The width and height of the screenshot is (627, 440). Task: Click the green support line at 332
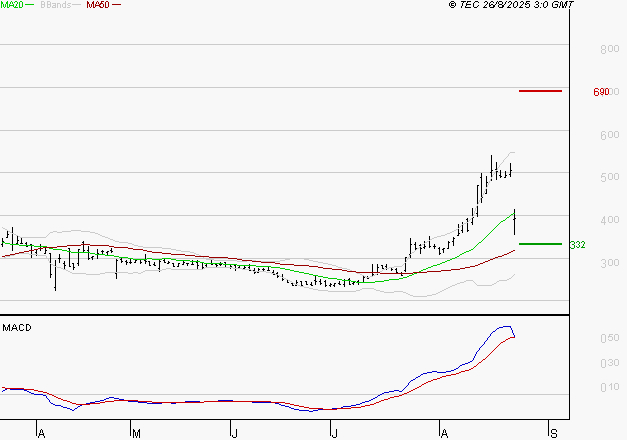click(x=540, y=244)
